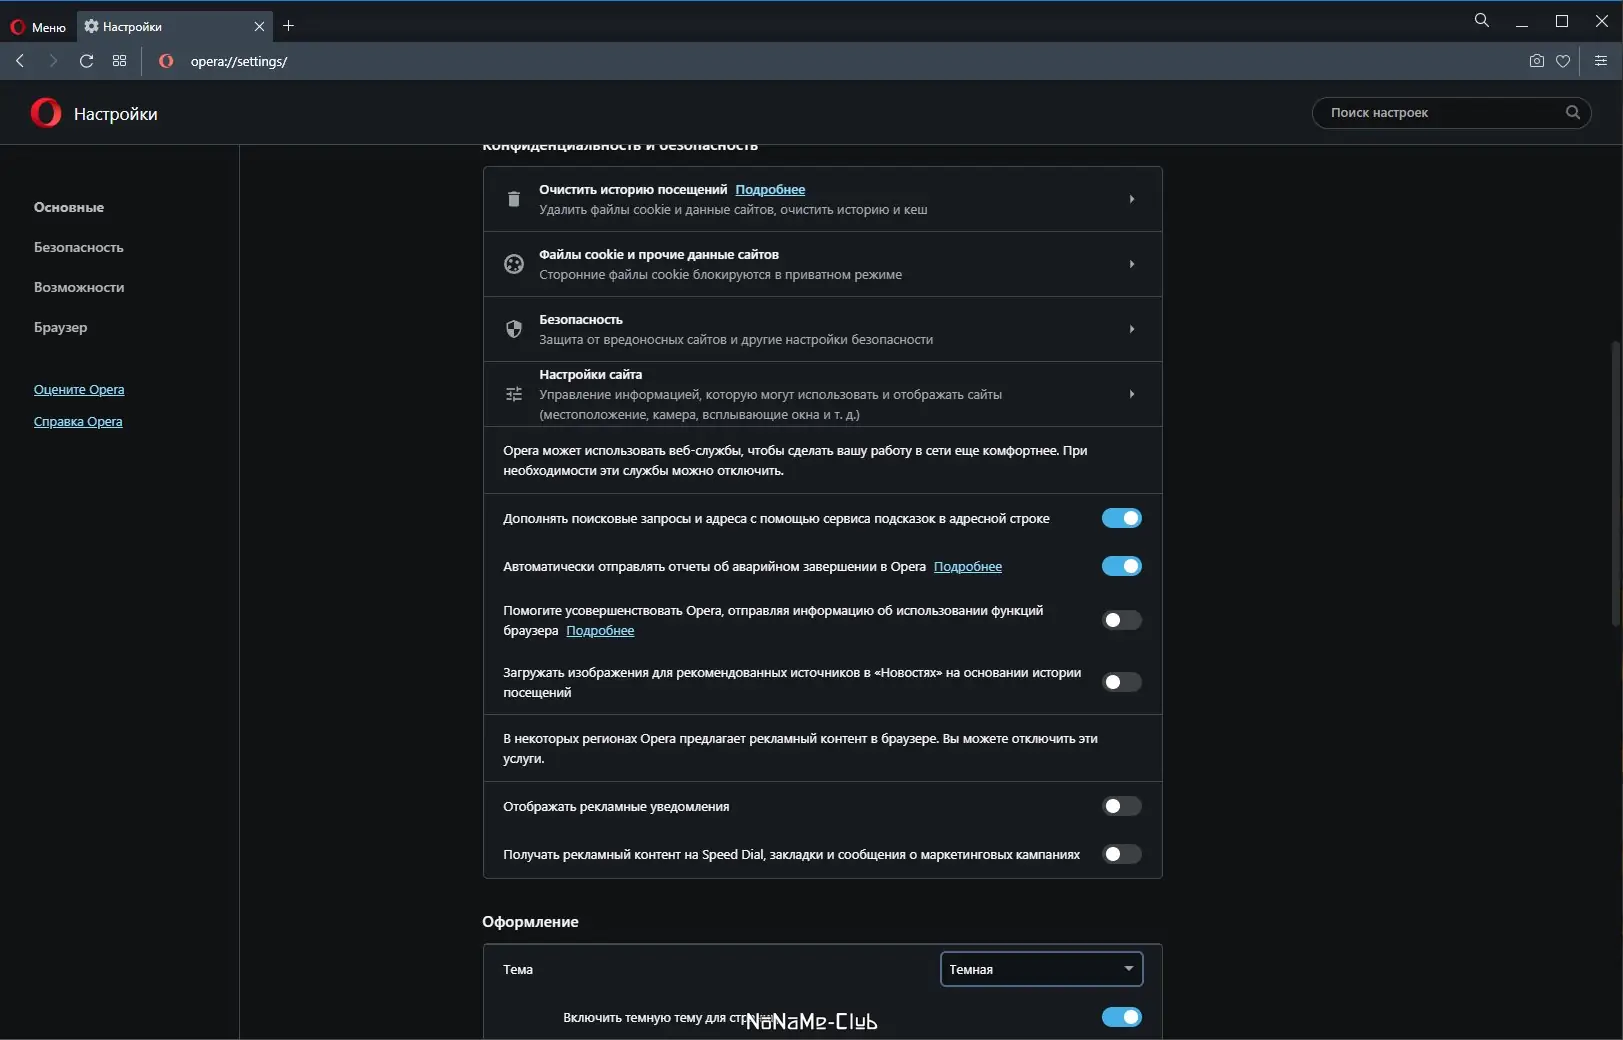Open the theme dropdown set to Темная

point(1041,969)
